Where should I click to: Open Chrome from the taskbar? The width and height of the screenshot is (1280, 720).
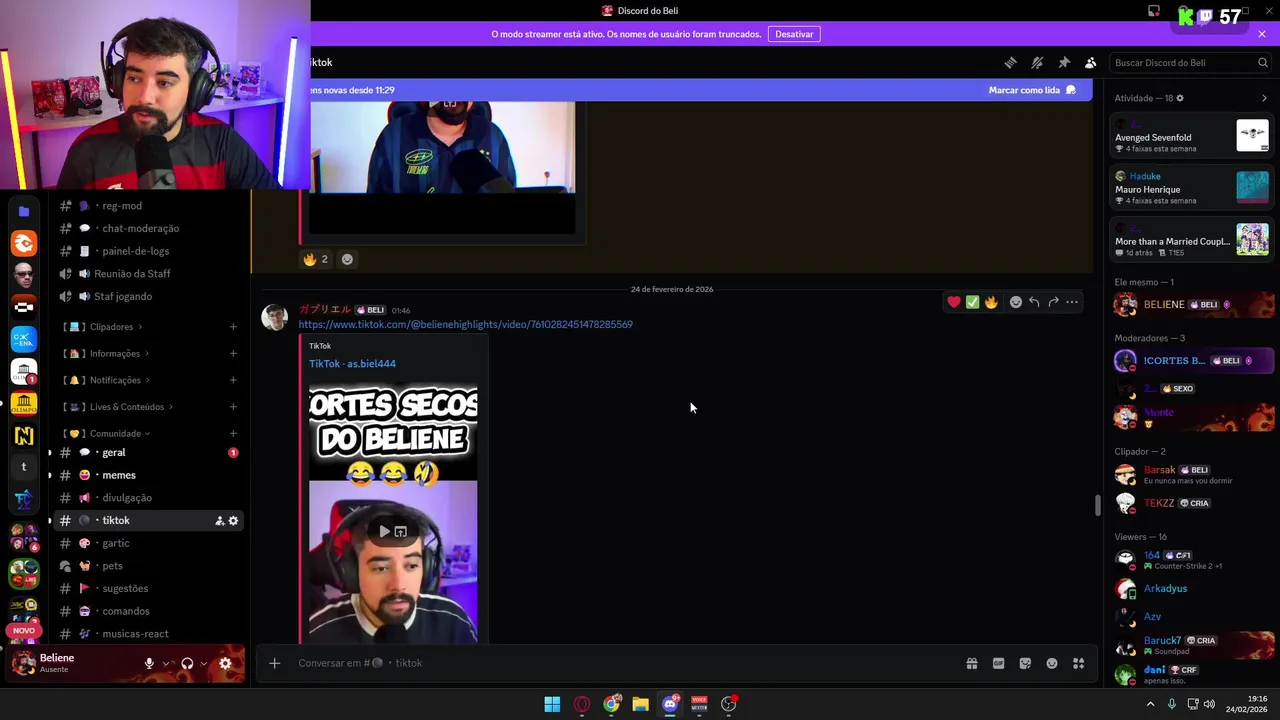611,704
